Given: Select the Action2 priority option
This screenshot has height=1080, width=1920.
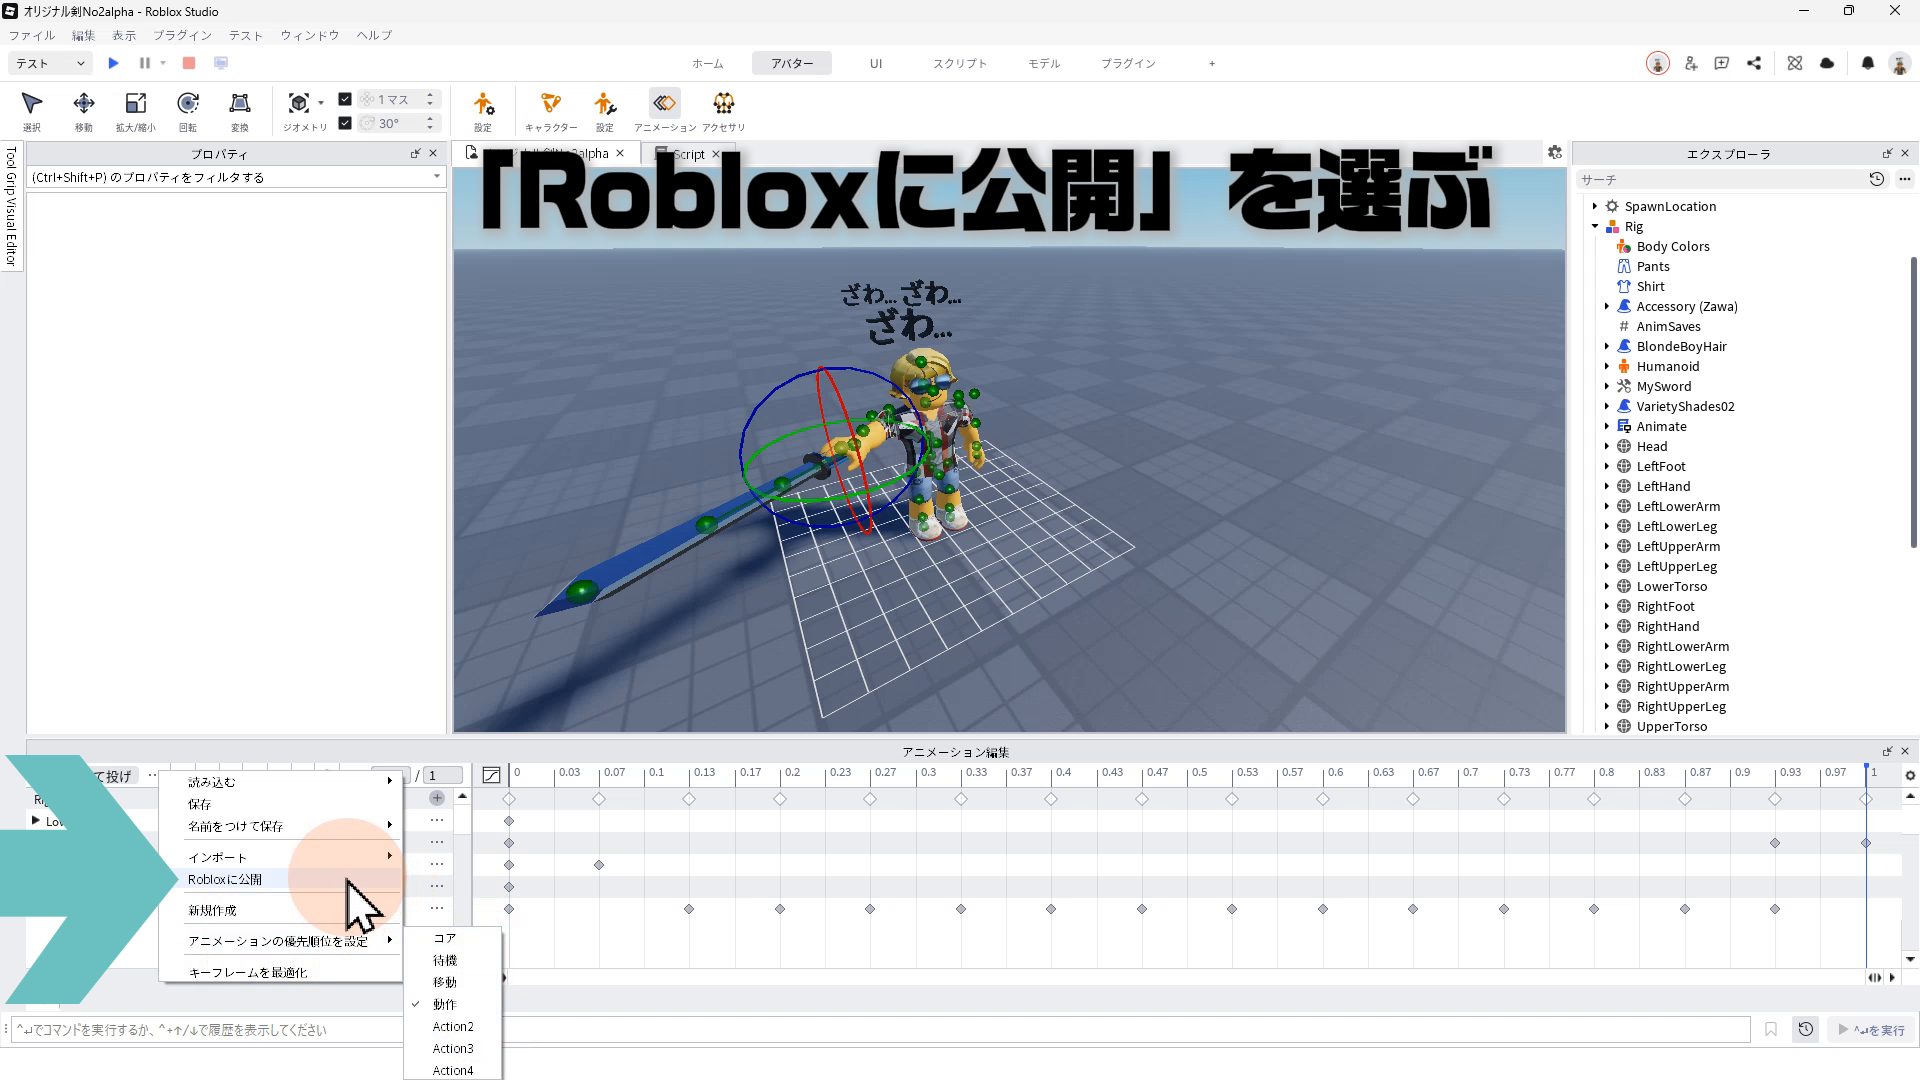Looking at the screenshot, I should pos(453,1027).
